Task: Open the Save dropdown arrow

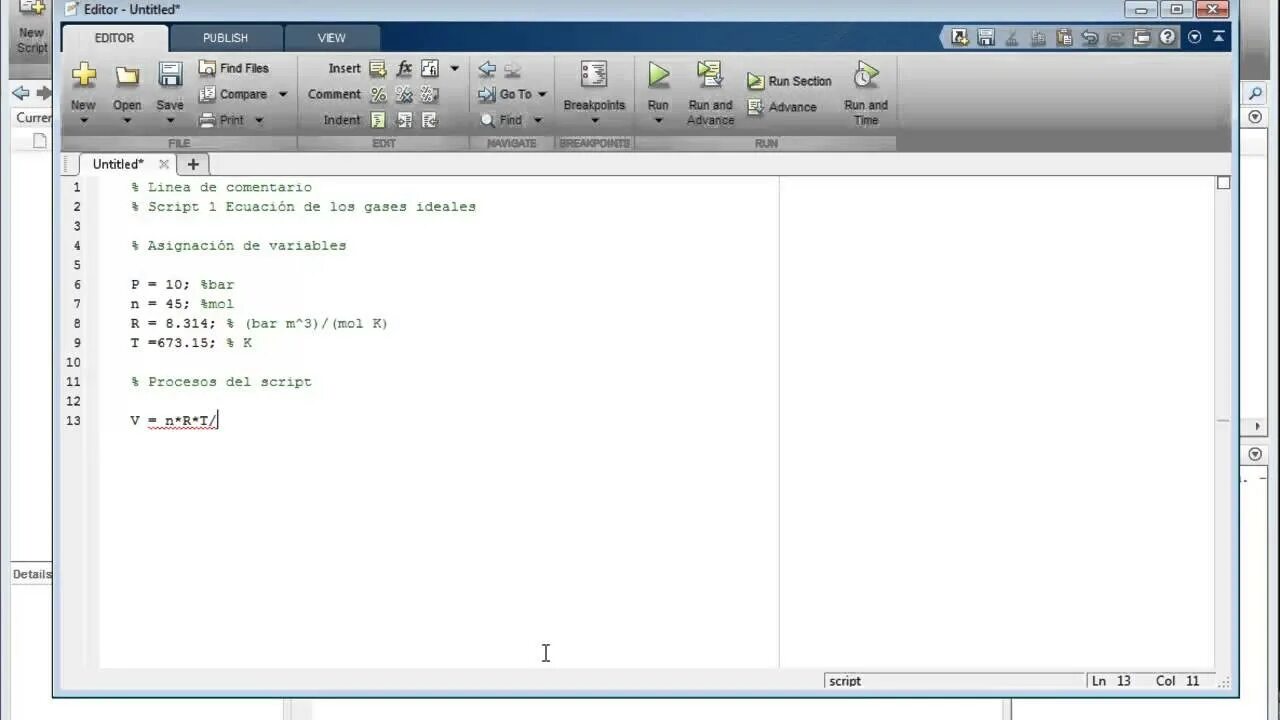Action: pos(170,119)
